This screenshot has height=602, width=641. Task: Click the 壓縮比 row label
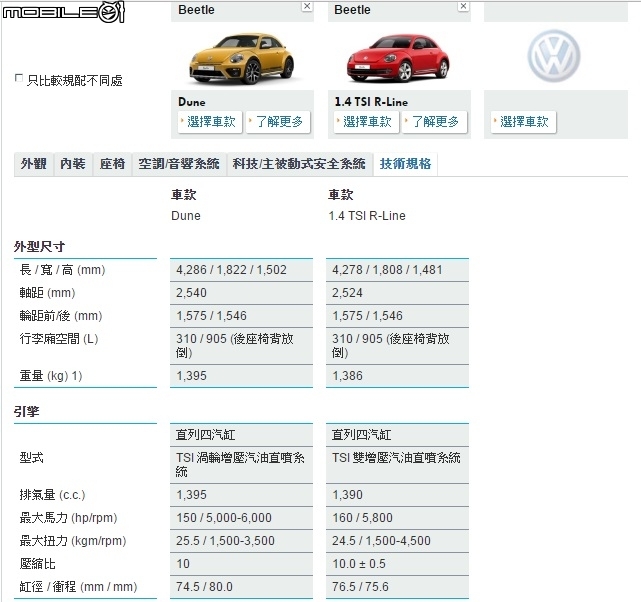pyautogui.click(x=37, y=564)
